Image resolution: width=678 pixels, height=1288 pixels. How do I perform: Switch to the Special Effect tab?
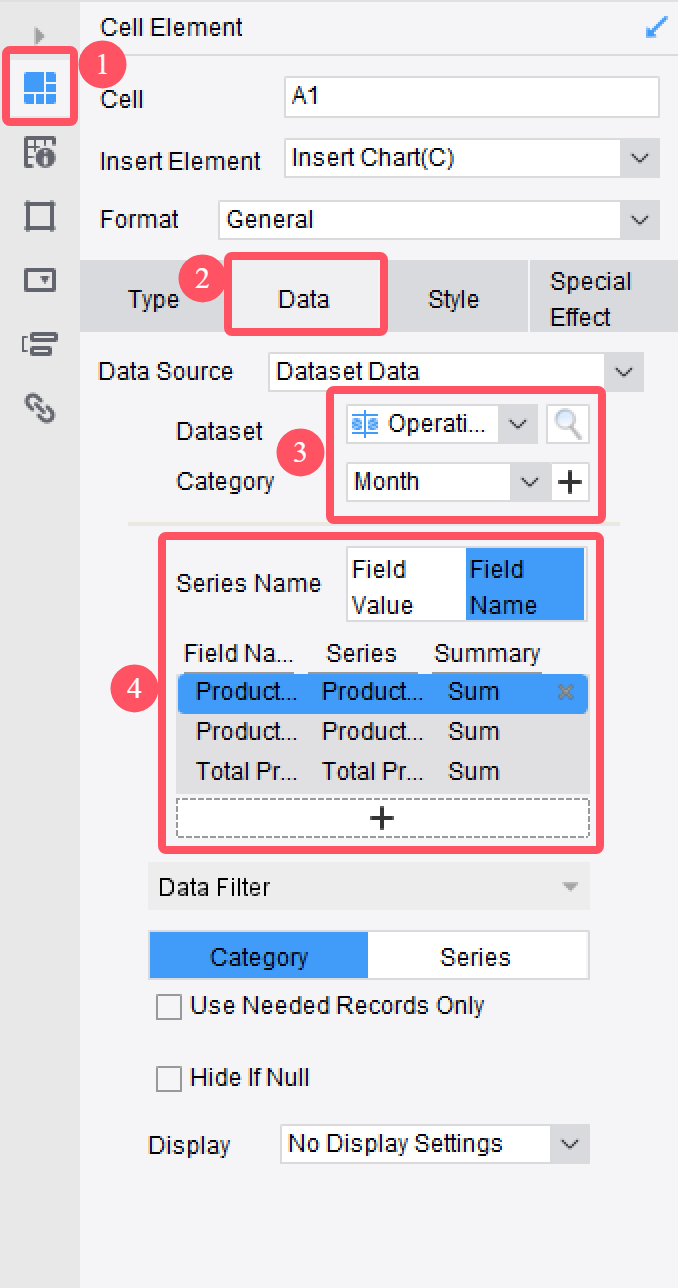(x=590, y=299)
